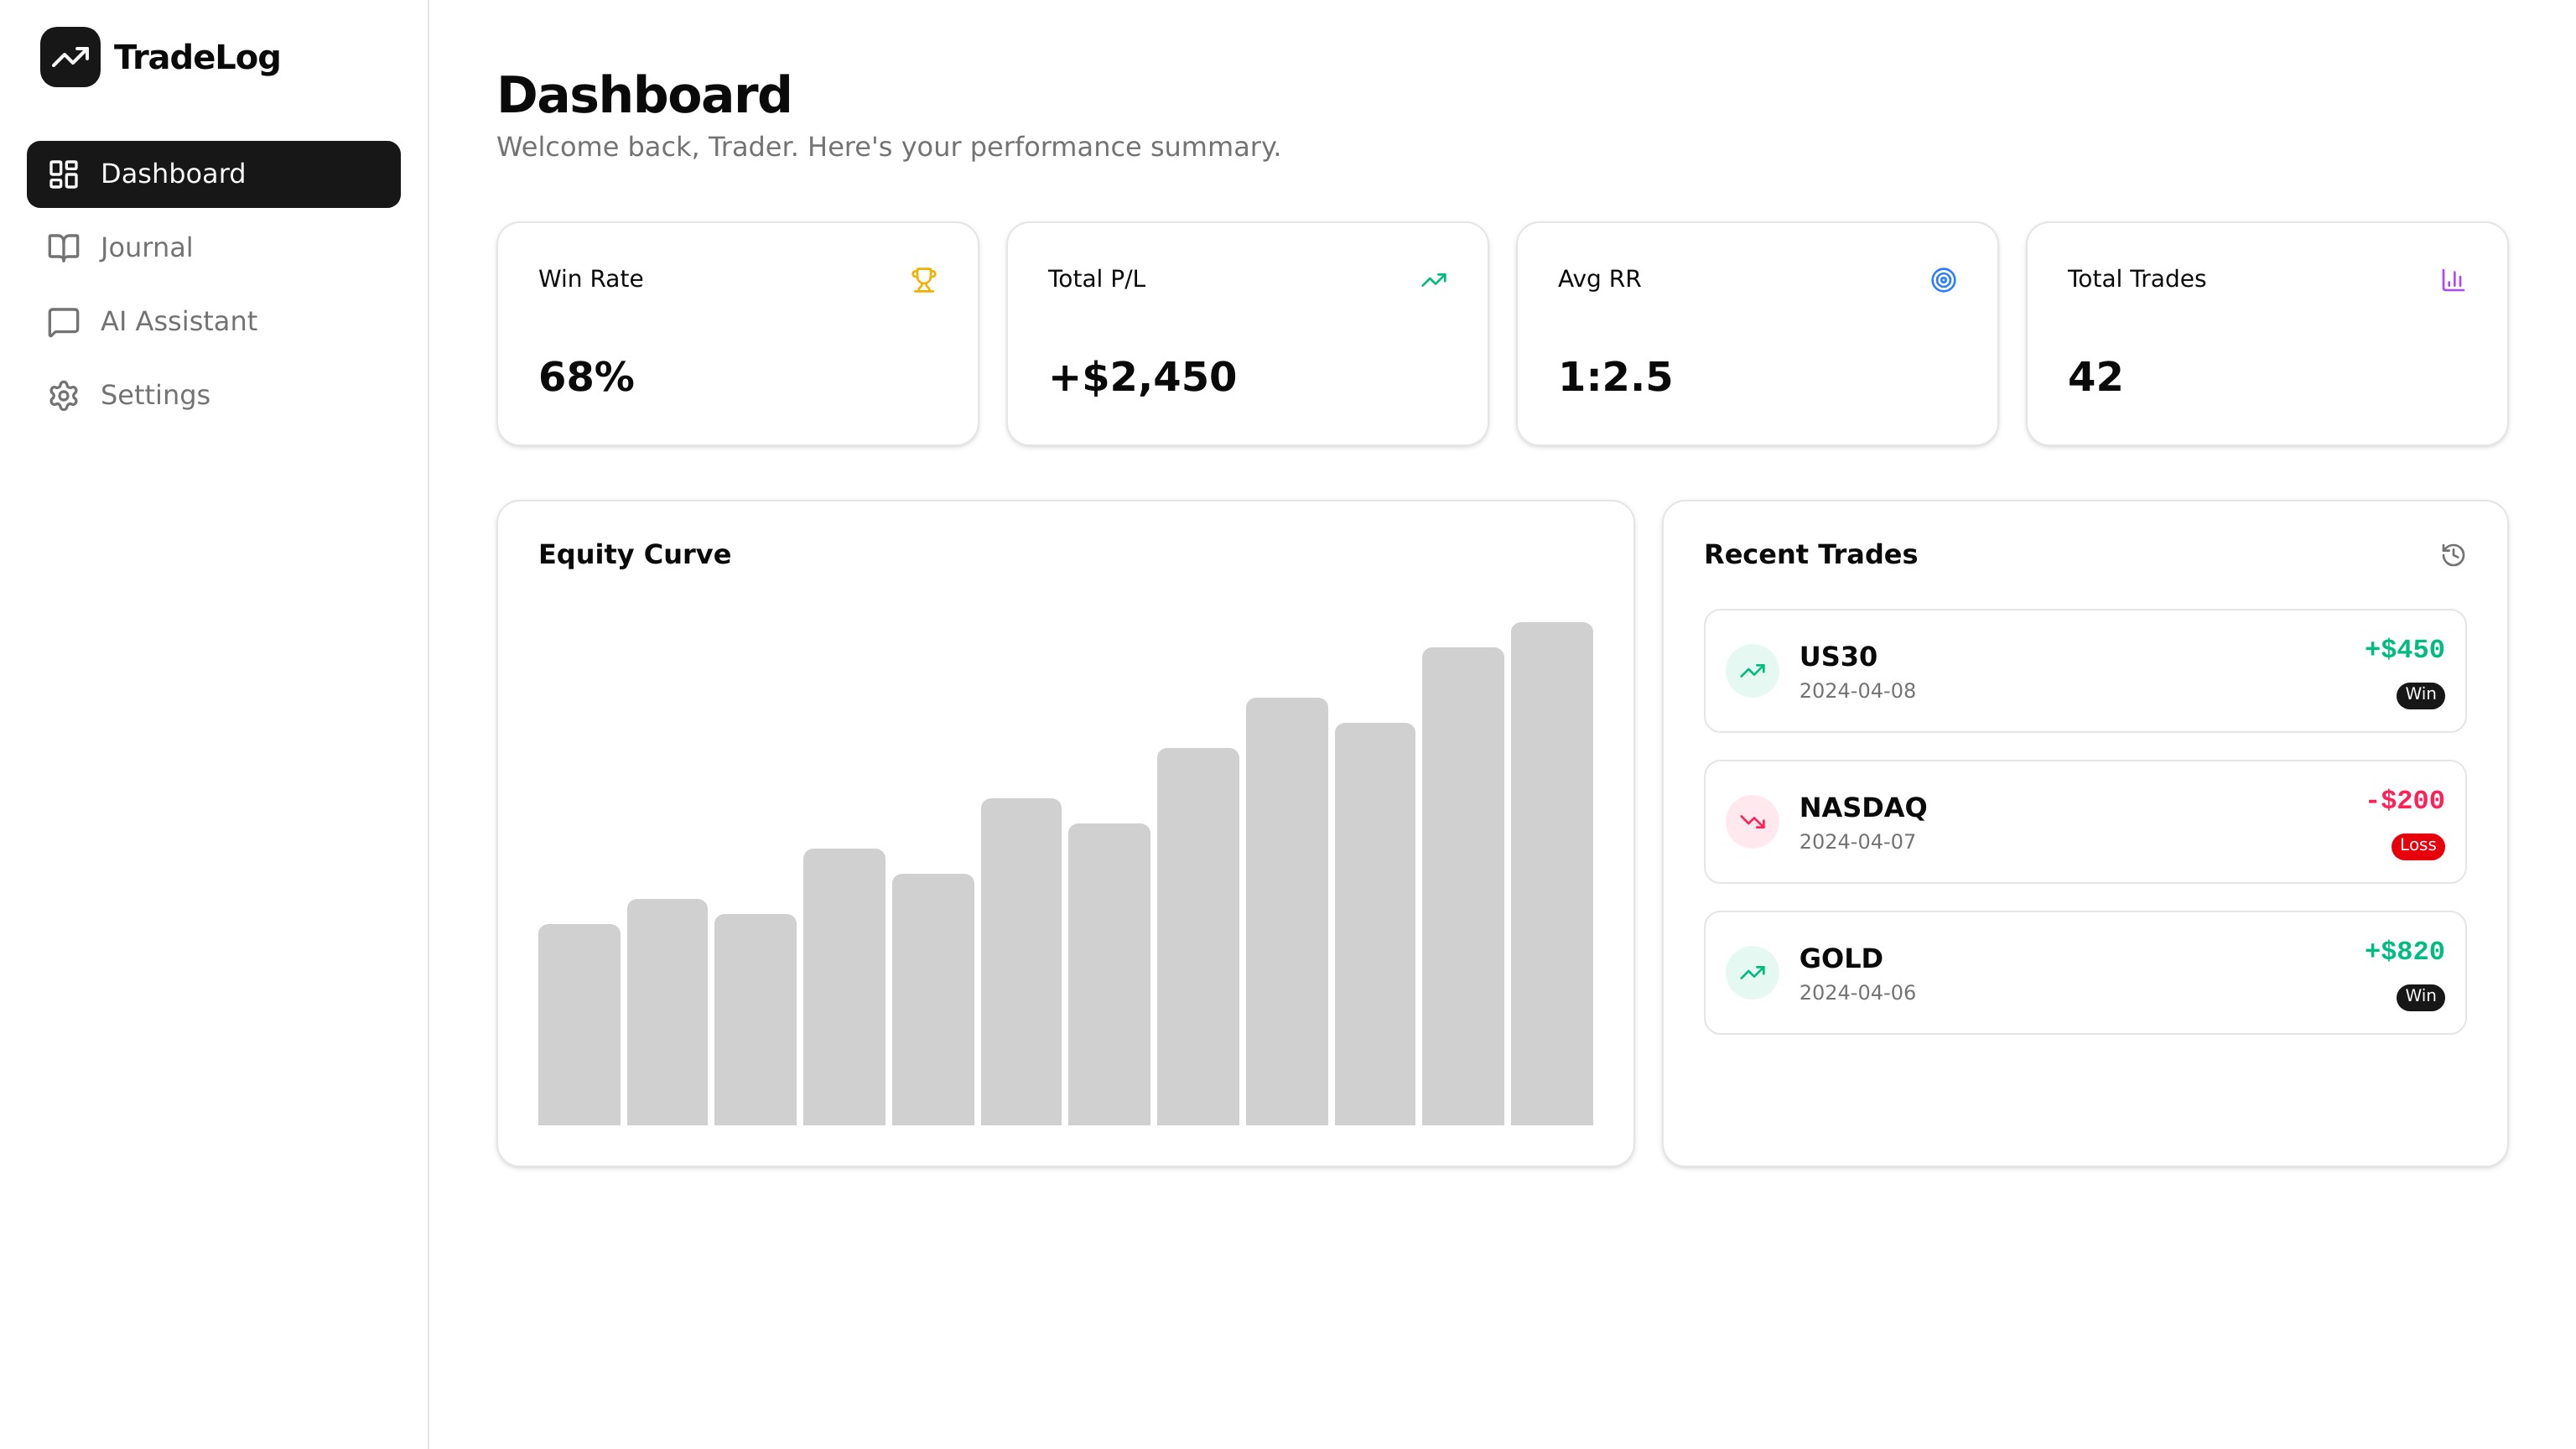
Task: Click the blue target icon on Avg RR card
Action: 1943,280
